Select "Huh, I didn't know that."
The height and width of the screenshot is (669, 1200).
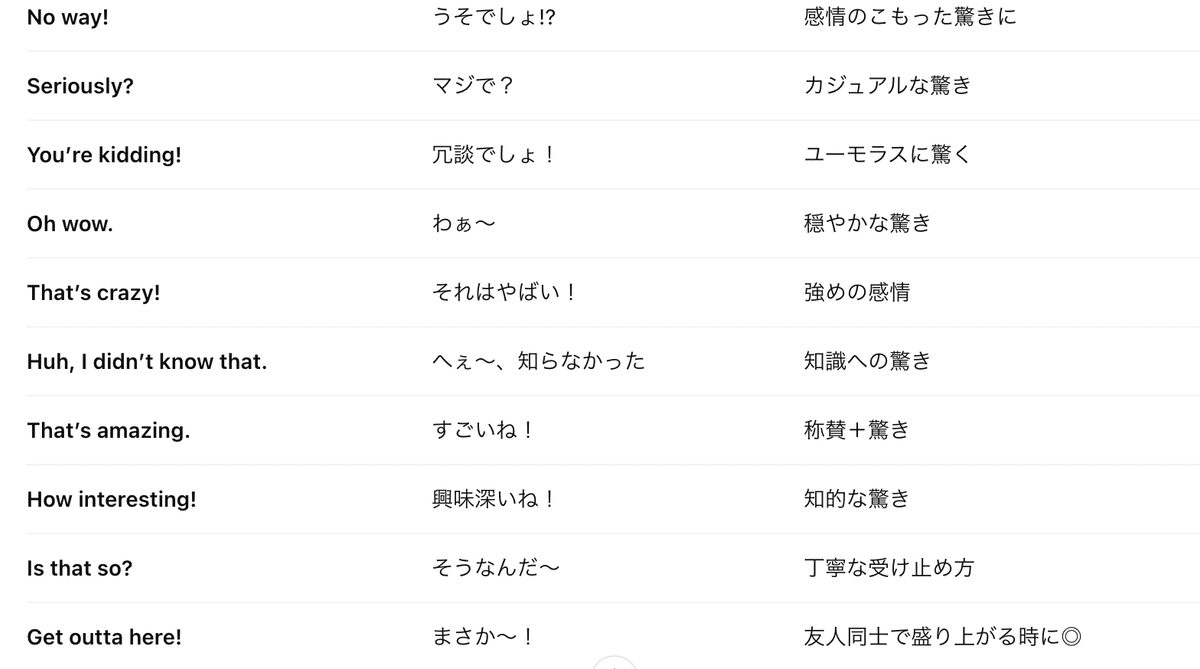click(147, 362)
